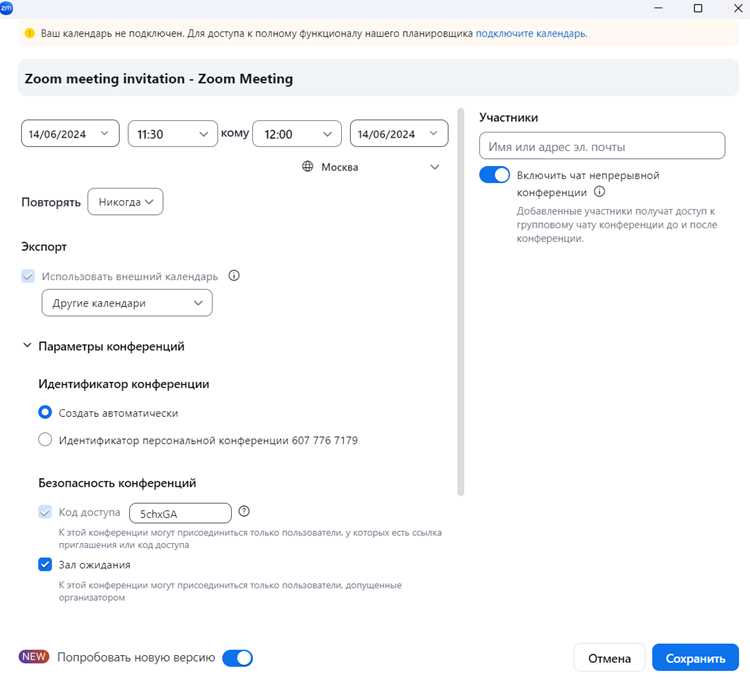The width and height of the screenshot is (750, 688).
Task: Toggle the Попробовать новую версию switch
Action: coord(238,658)
